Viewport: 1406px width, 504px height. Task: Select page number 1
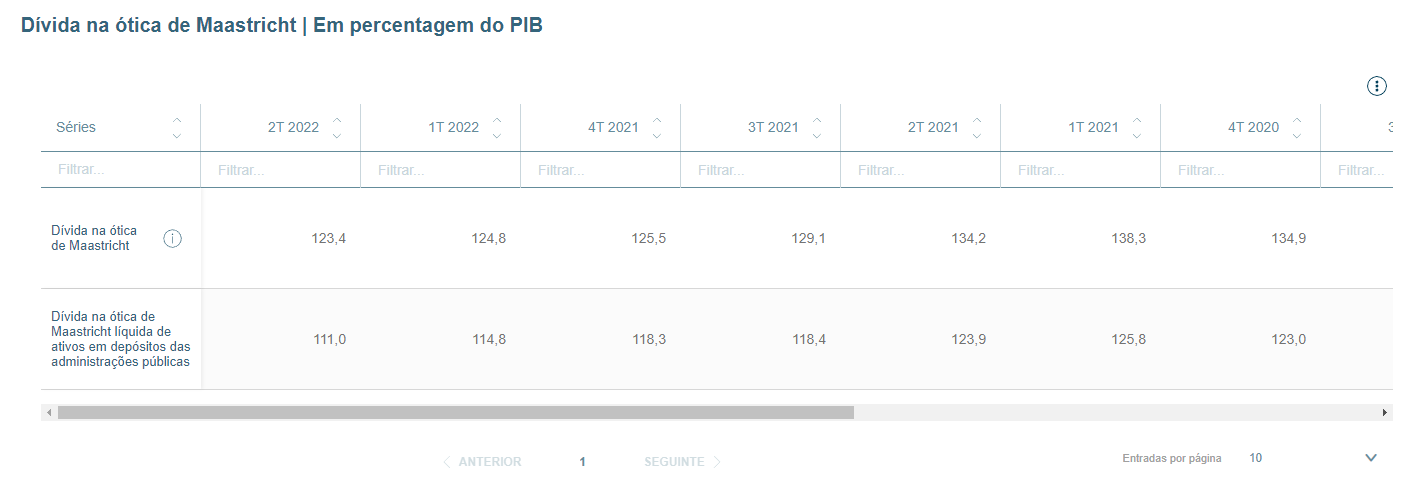[582, 462]
